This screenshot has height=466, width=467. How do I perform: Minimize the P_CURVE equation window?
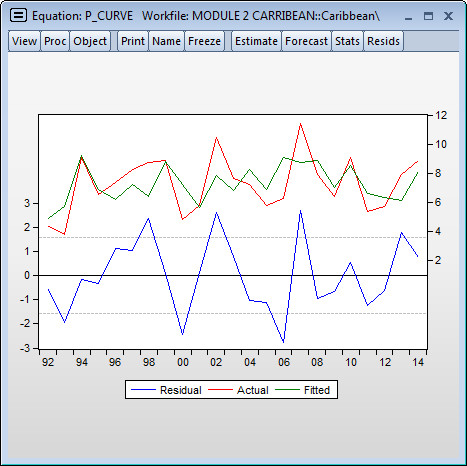[x=408, y=16]
